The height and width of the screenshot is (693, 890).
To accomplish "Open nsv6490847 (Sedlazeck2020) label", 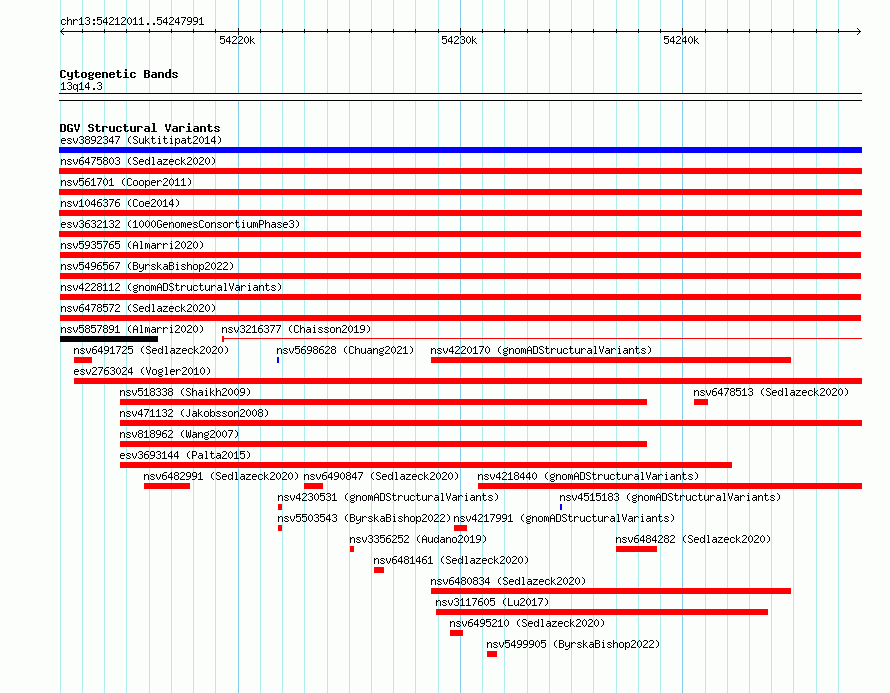I will (x=381, y=476).
